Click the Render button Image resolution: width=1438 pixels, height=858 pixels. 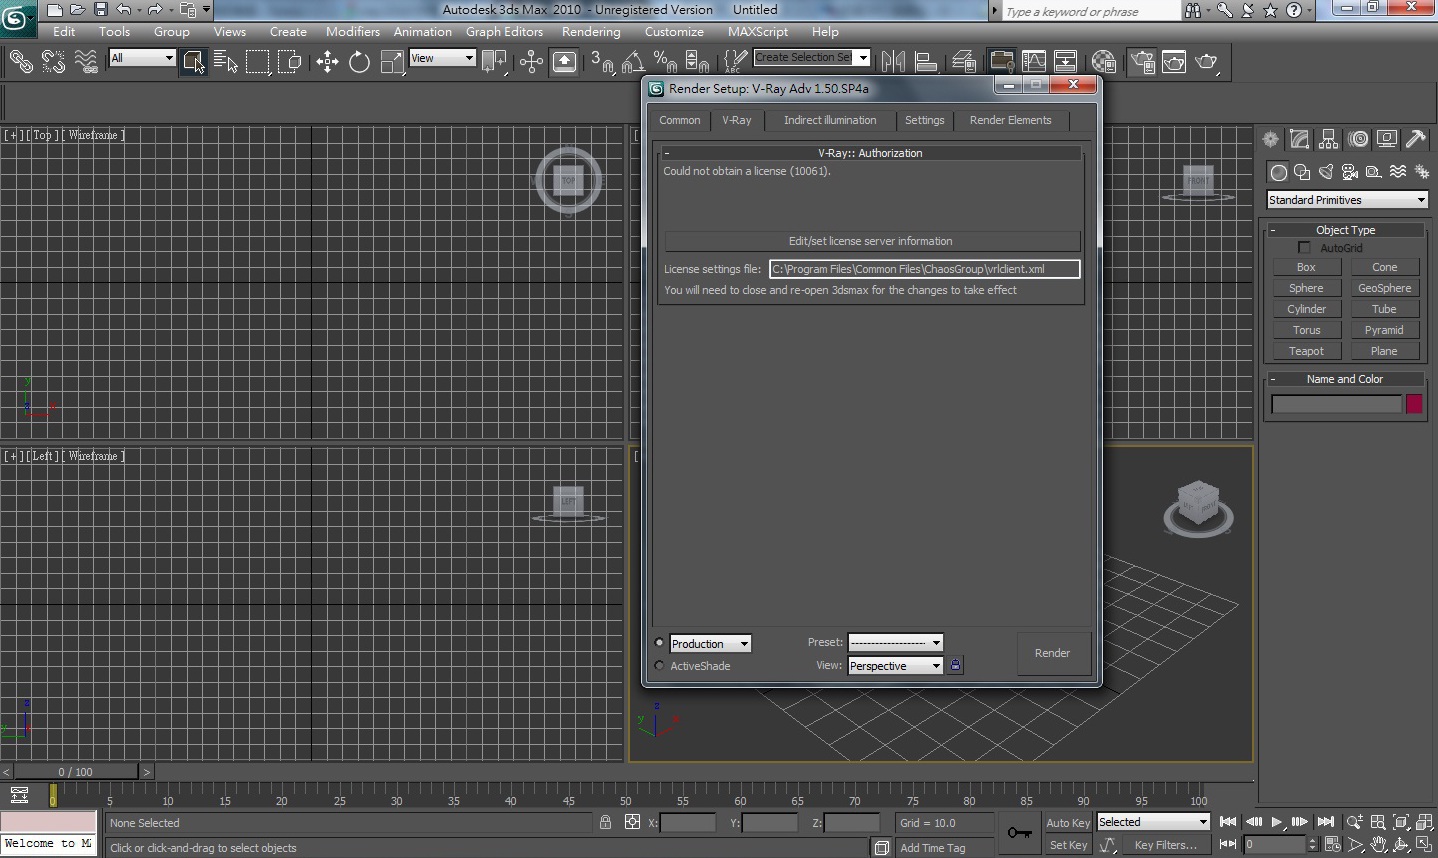tap(1052, 653)
